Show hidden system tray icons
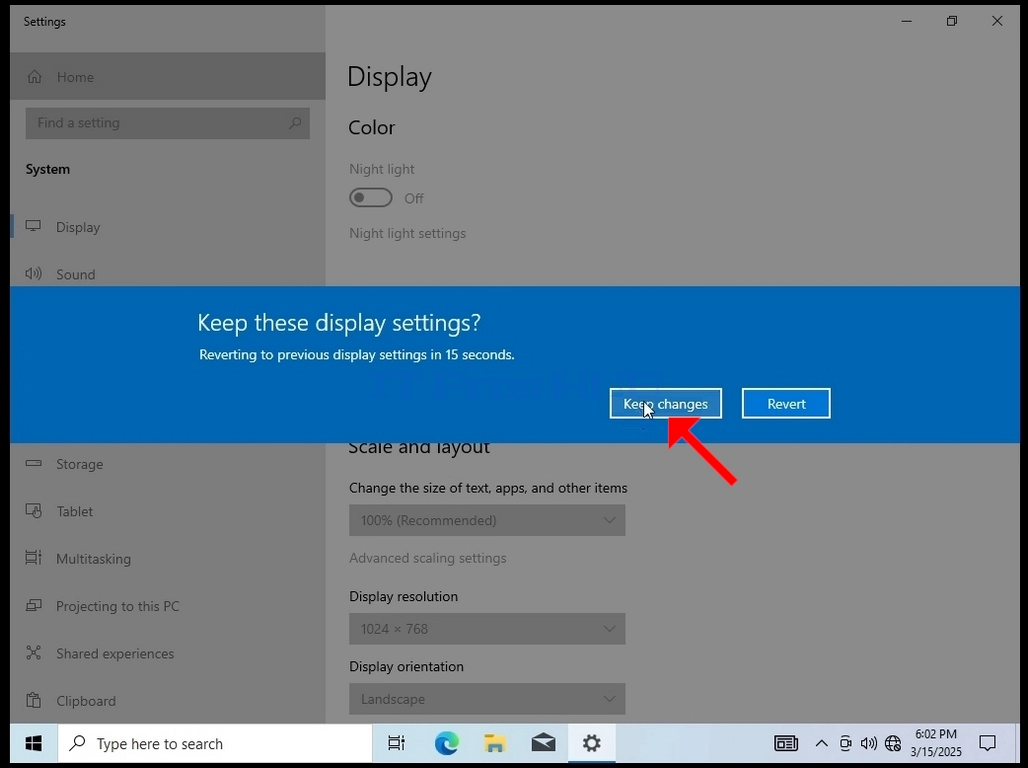Screen dimensions: 1028x768 (x=821, y=743)
